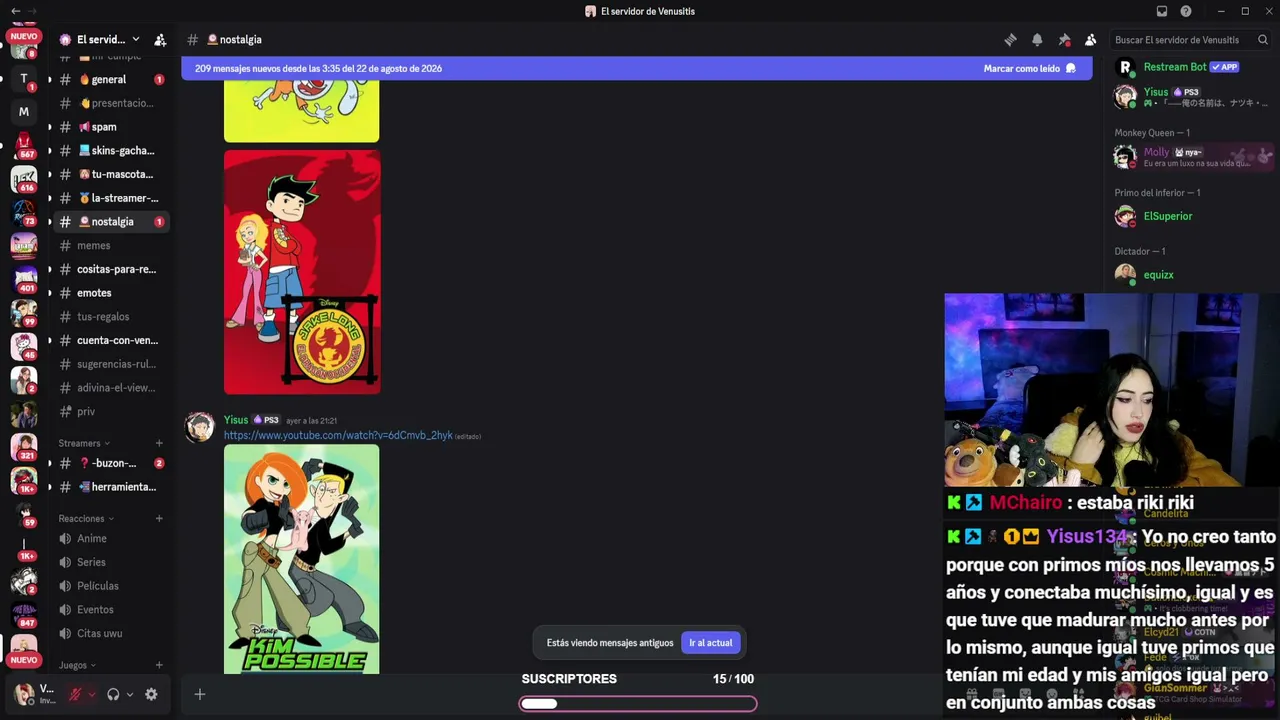Screen dimensions: 1280x720
Task: Click the invite people icon beside server name
Action: click(x=160, y=40)
